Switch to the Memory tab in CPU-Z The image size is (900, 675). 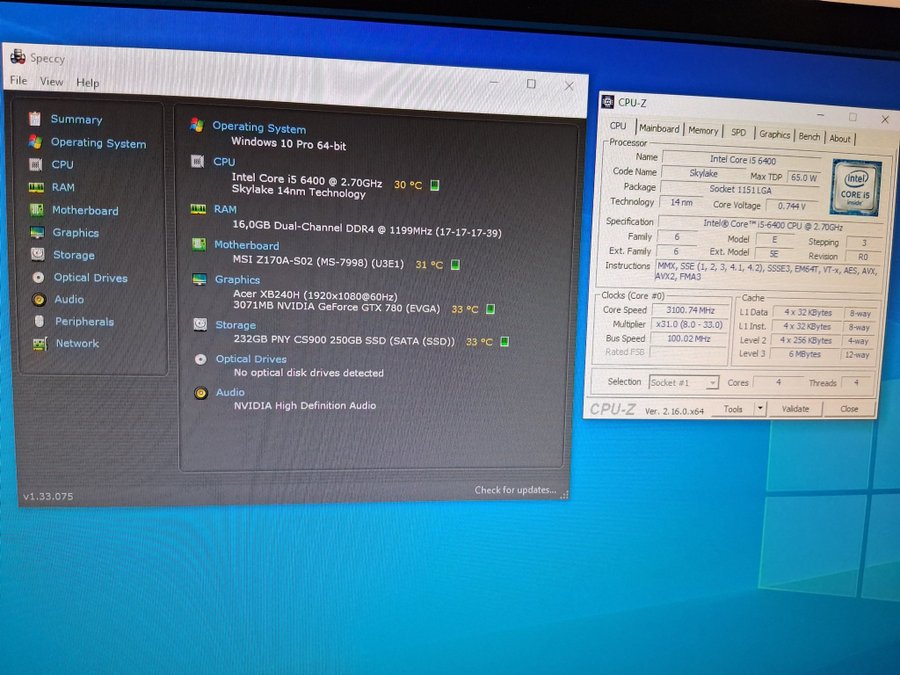(703, 131)
